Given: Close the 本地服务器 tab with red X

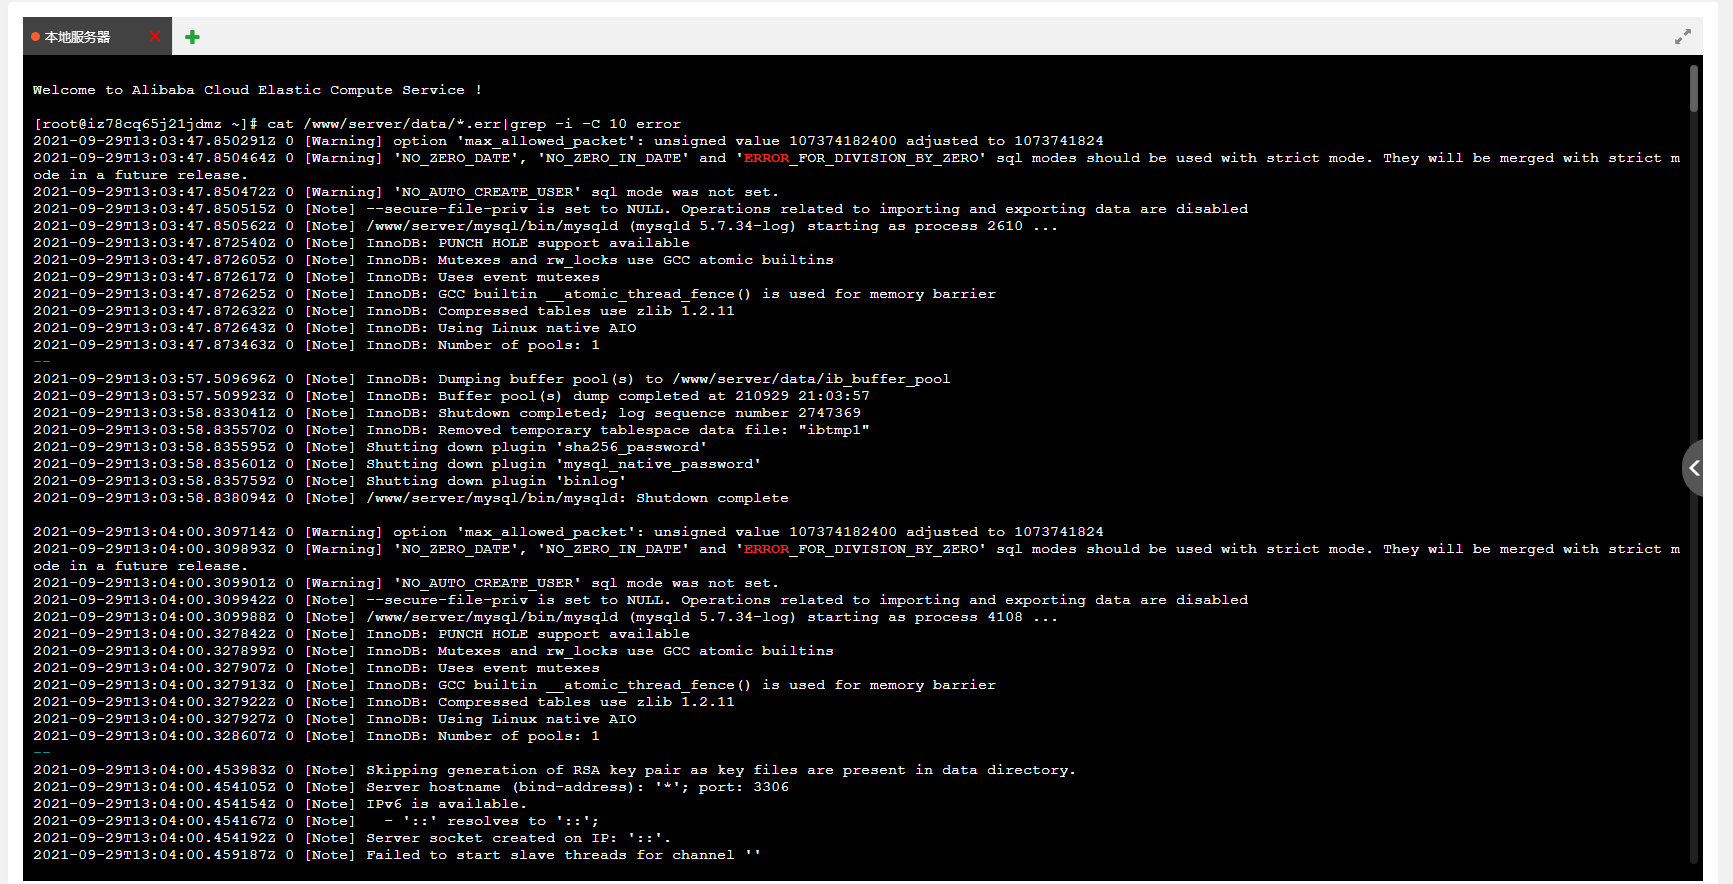Looking at the screenshot, I should (154, 37).
